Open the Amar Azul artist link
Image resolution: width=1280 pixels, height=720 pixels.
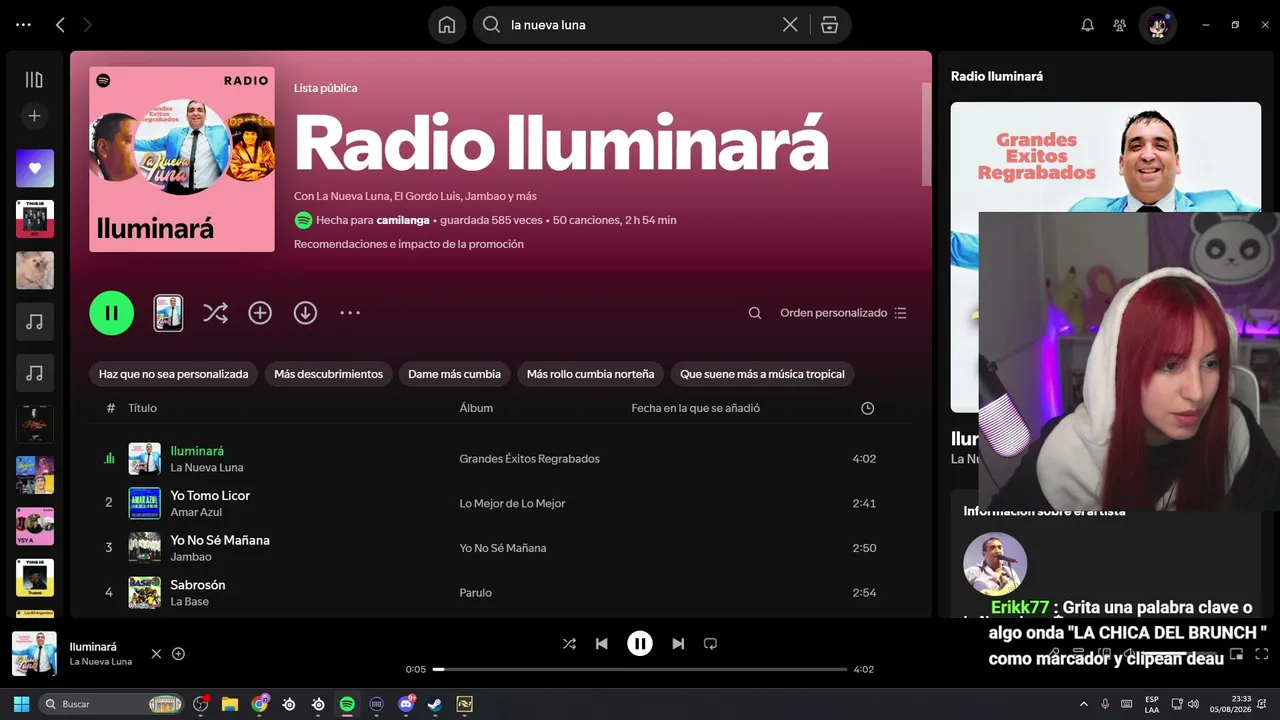[x=196, y=512]
